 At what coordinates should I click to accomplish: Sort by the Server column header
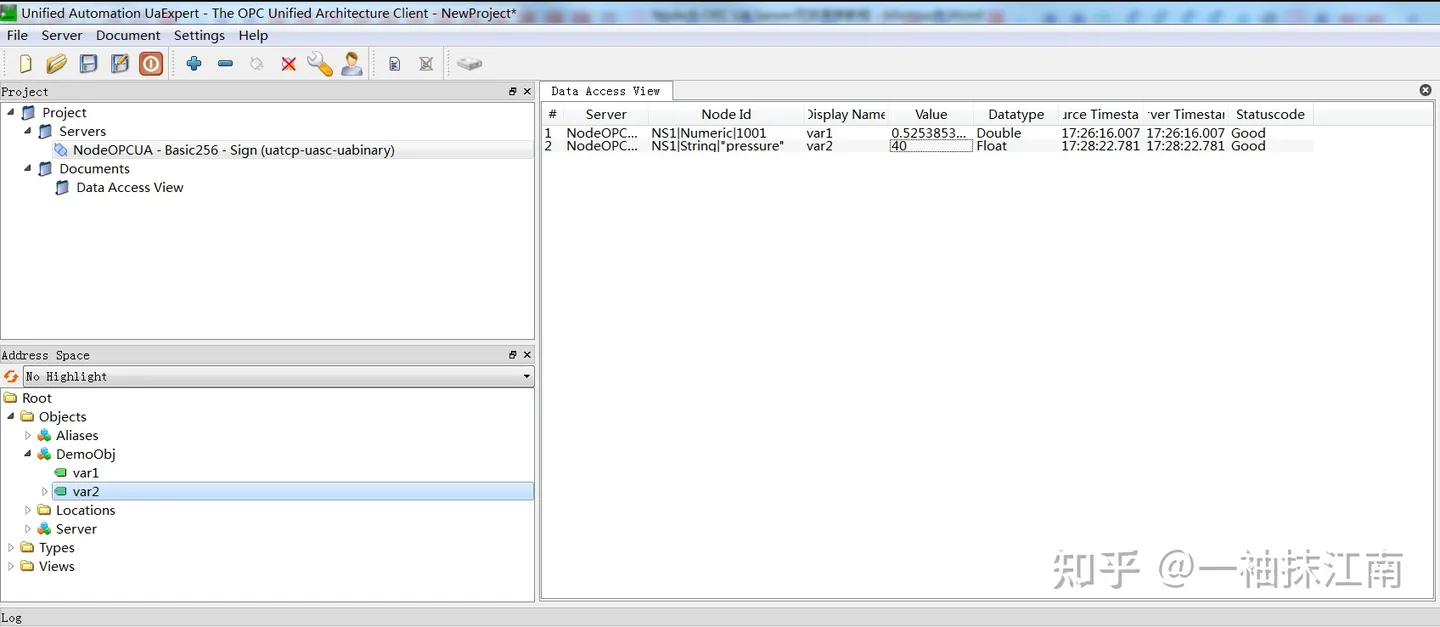click(x=606, y=114)
